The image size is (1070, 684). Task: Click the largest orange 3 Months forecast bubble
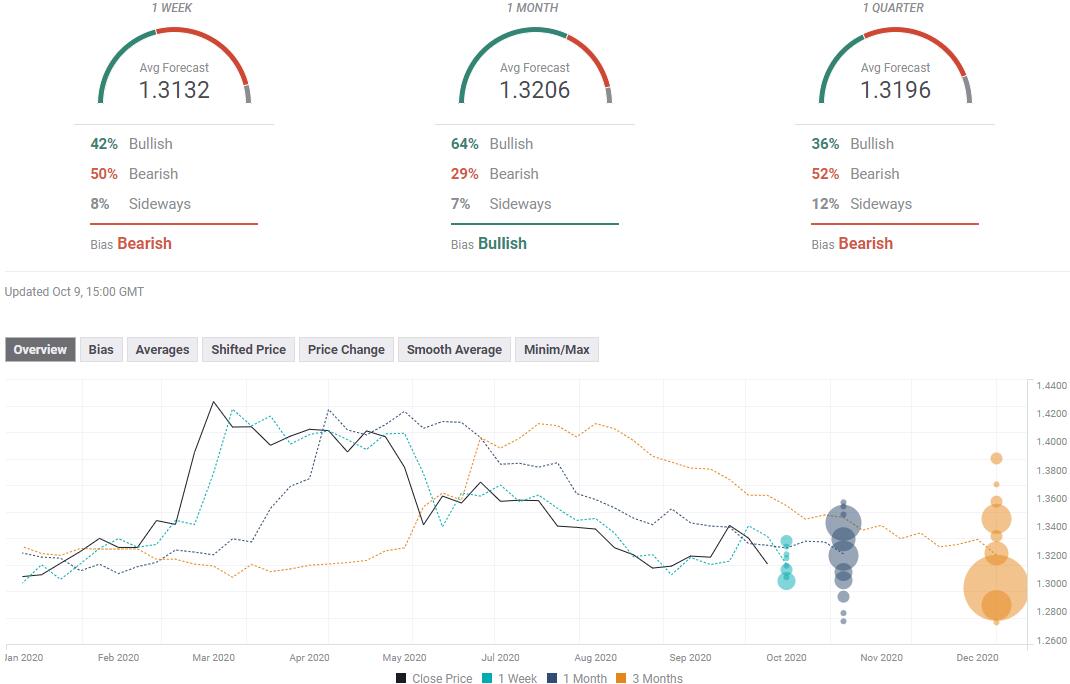[996, 587]
